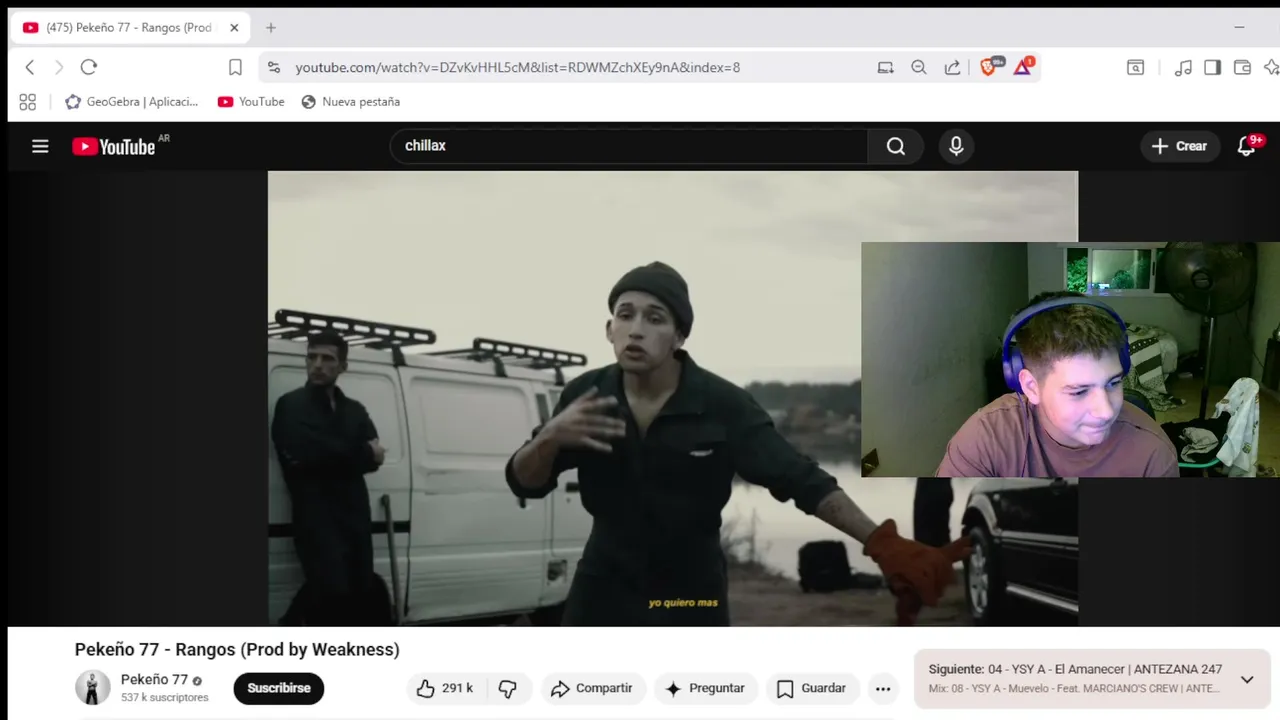The height and width of the screenshot is (720, 1280).
Task: Select the Pekeño 77 - Rangos tab
Action: click(130, 28)
